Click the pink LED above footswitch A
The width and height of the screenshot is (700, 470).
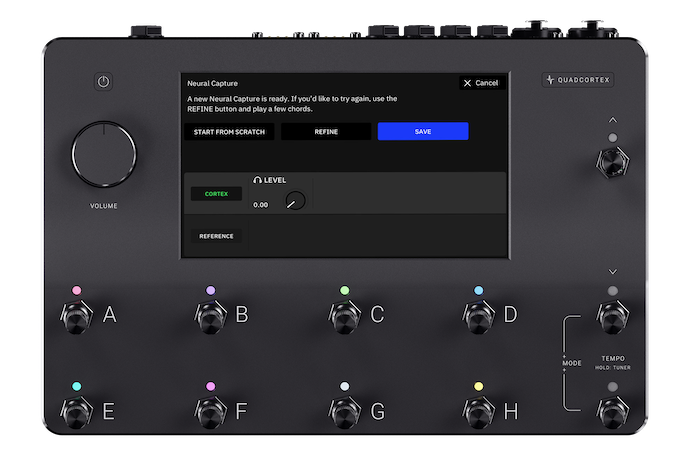click(77, 291)
